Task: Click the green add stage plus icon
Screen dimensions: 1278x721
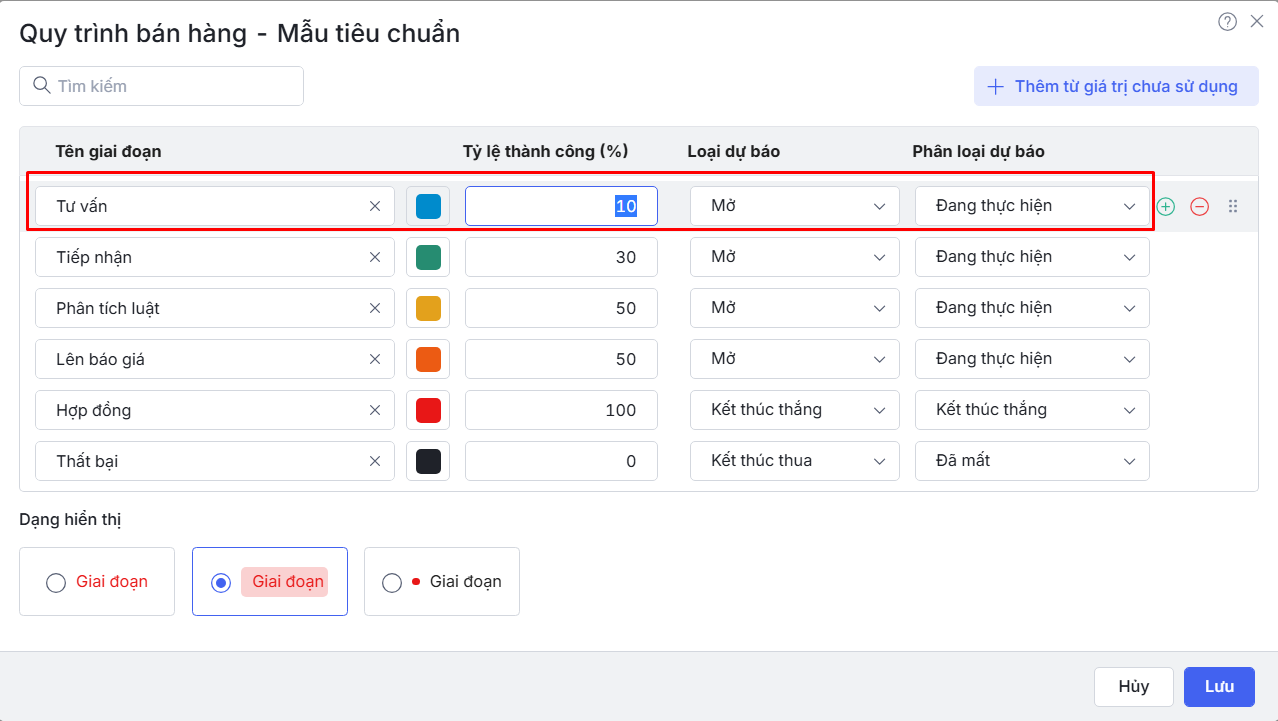Action: [x=1165, y=207]
